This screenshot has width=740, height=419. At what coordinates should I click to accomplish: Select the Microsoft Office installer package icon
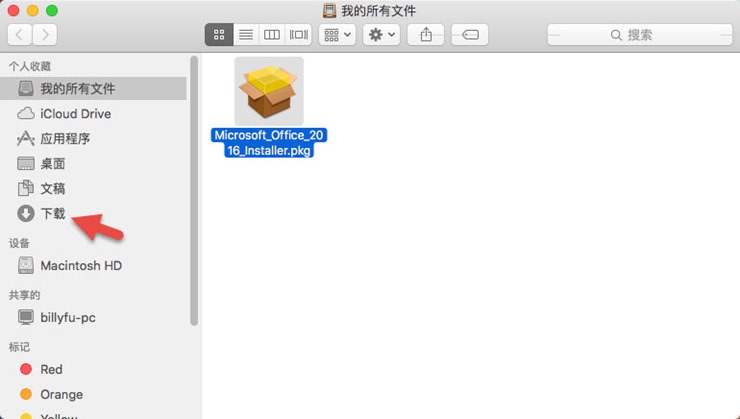tap(269, 91)
